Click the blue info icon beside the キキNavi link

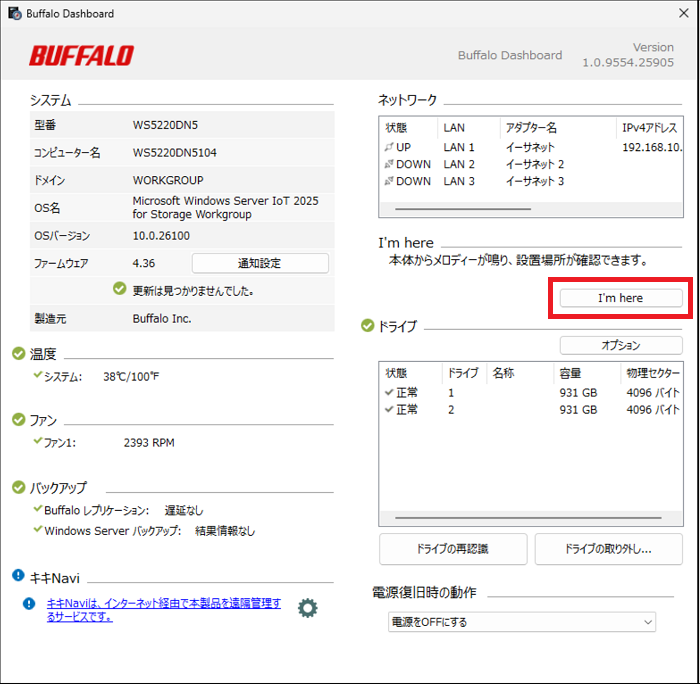point(29,604)
